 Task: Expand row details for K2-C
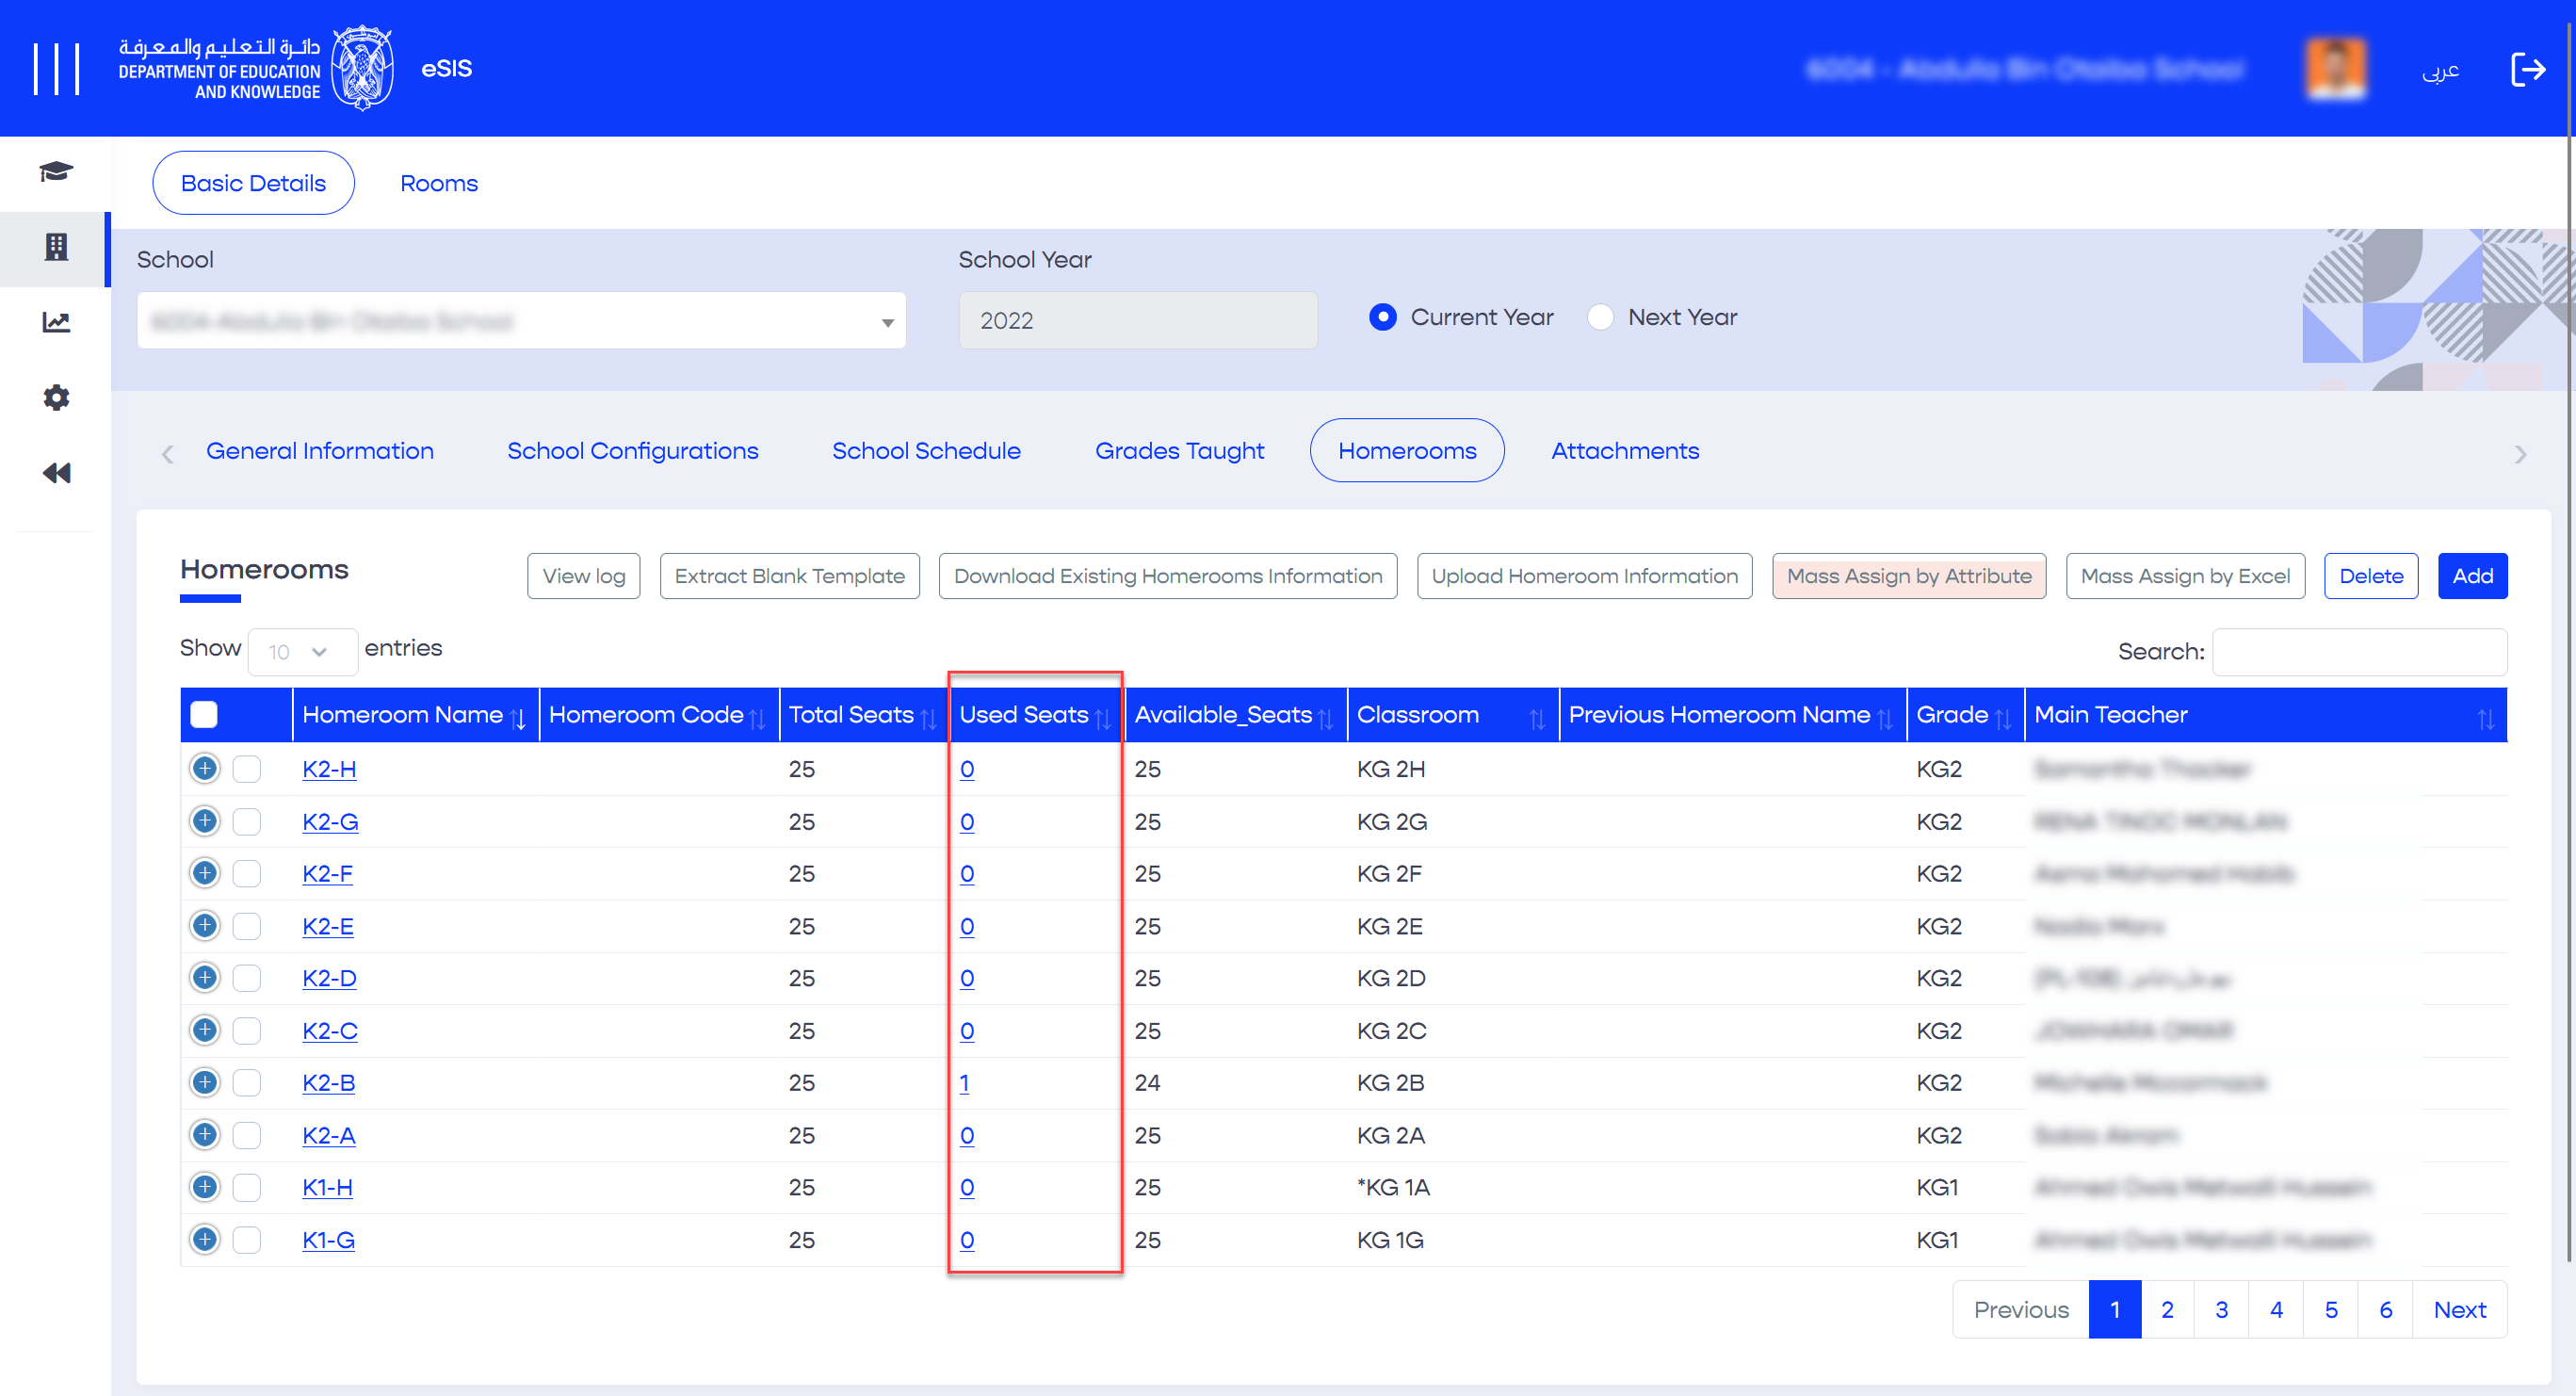tap(205, 1030)
